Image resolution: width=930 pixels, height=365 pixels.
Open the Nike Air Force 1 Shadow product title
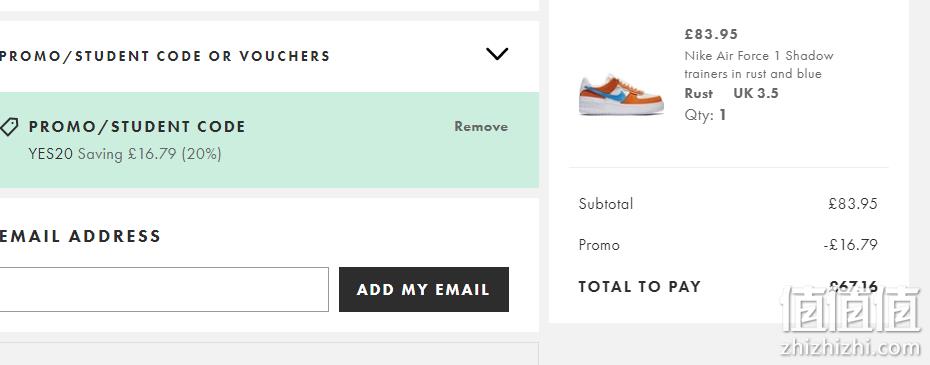pos(759,65)
